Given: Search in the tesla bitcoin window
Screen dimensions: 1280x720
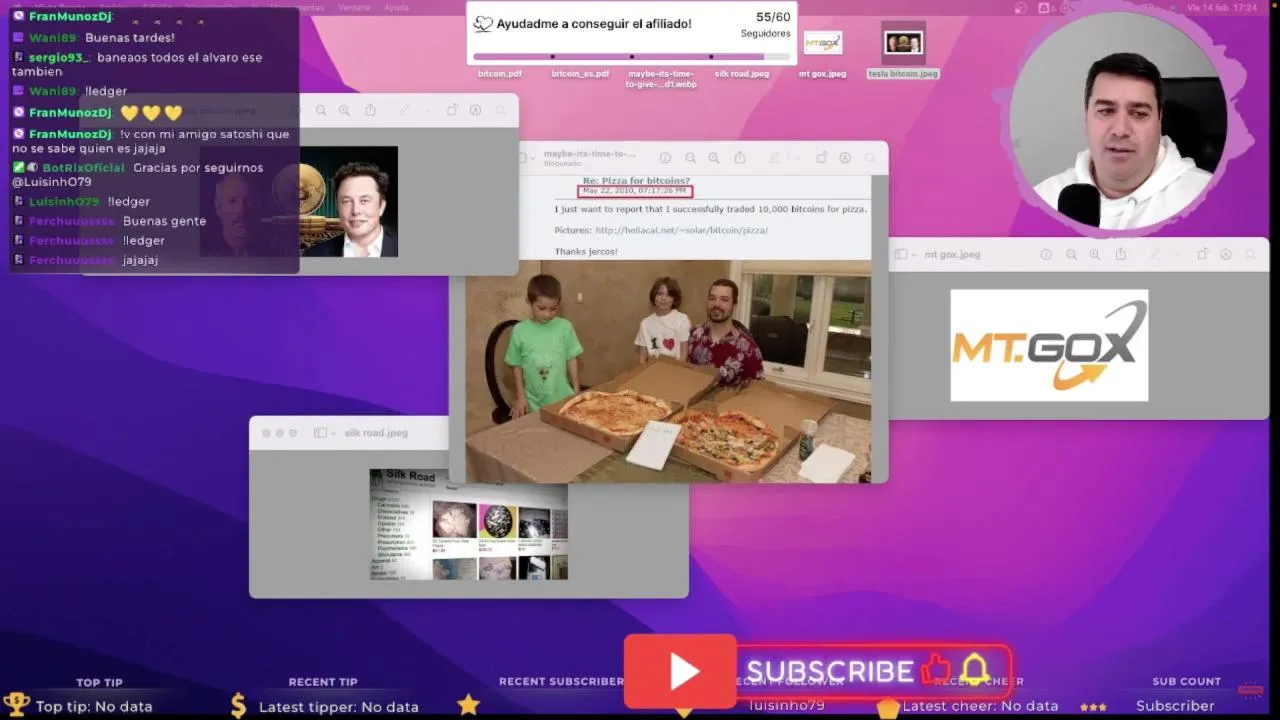Looking at the screenshot, I should [x=499, y=110].
